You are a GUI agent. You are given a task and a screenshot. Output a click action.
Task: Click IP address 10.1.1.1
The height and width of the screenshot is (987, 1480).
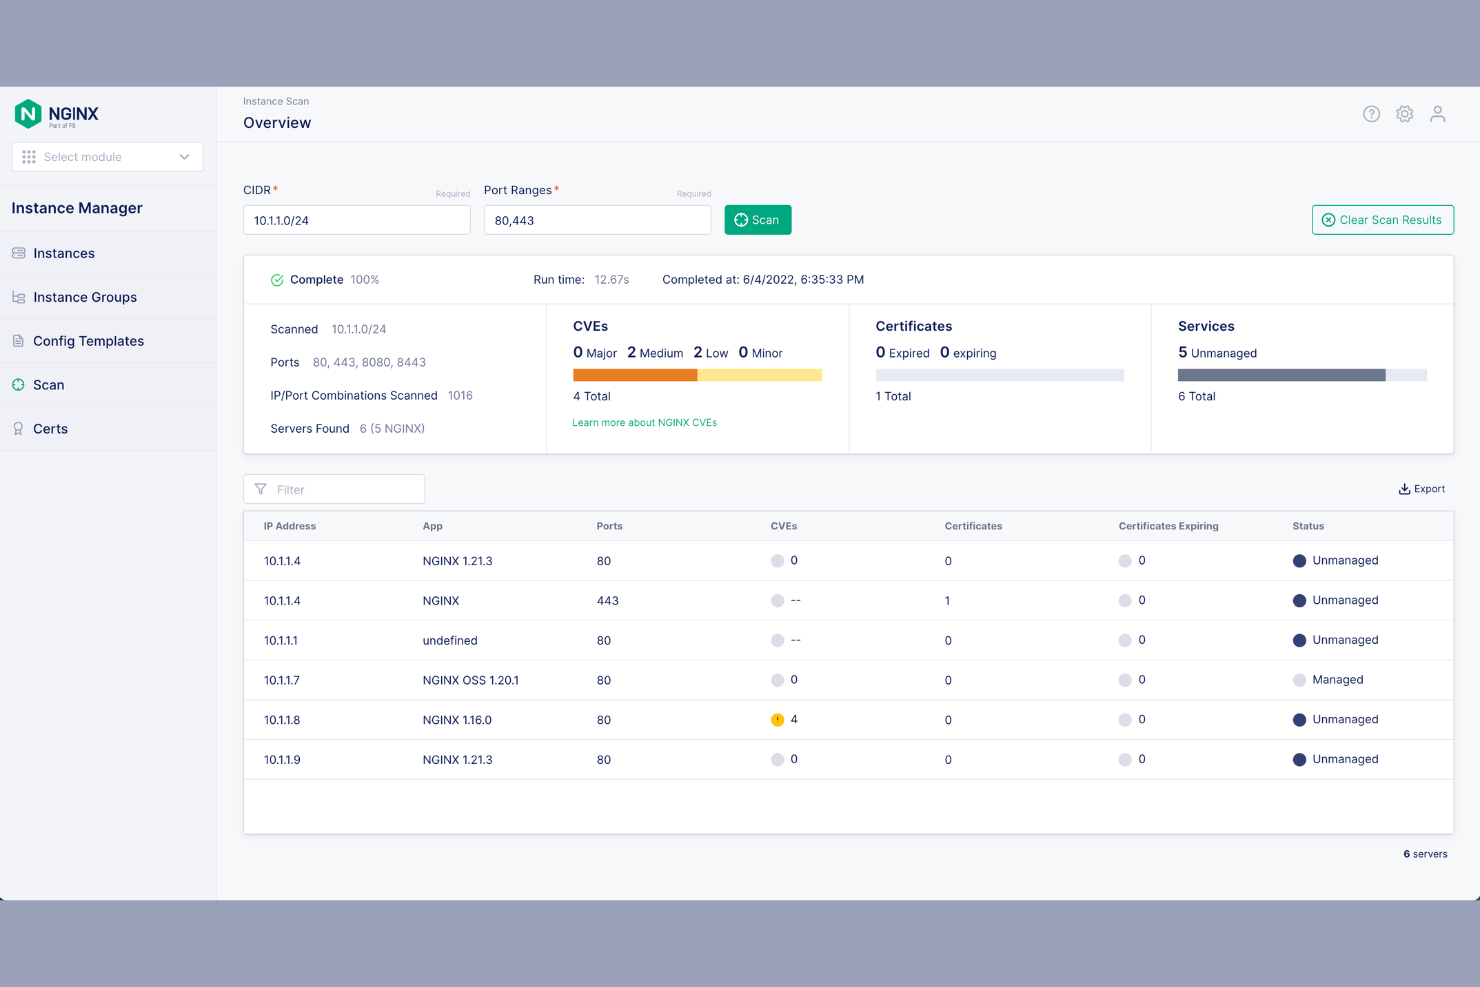tap(281, 640)
